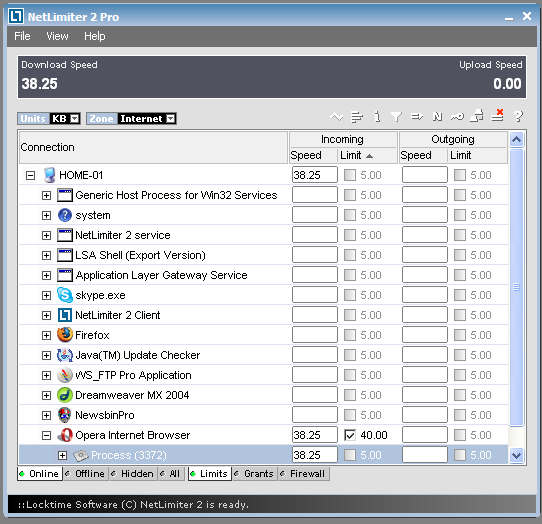542x524 pixels.
Task: Click the funnel filter icon
Action: [396, 117]
